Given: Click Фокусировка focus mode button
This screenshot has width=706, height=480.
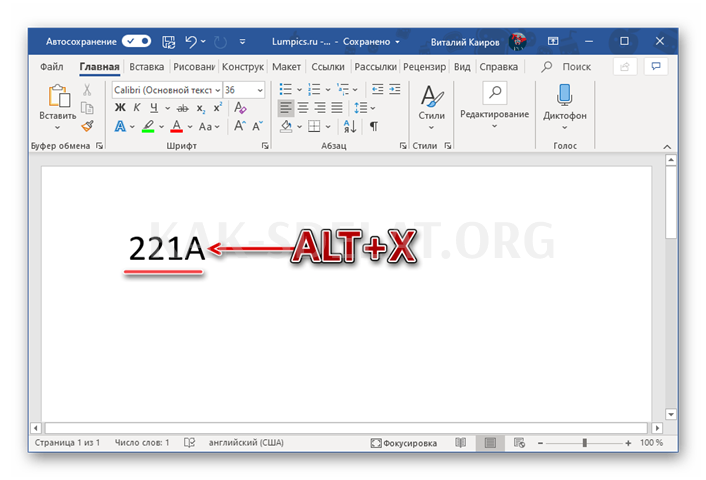Looking at the screenshot, I should tap(403, 443).
